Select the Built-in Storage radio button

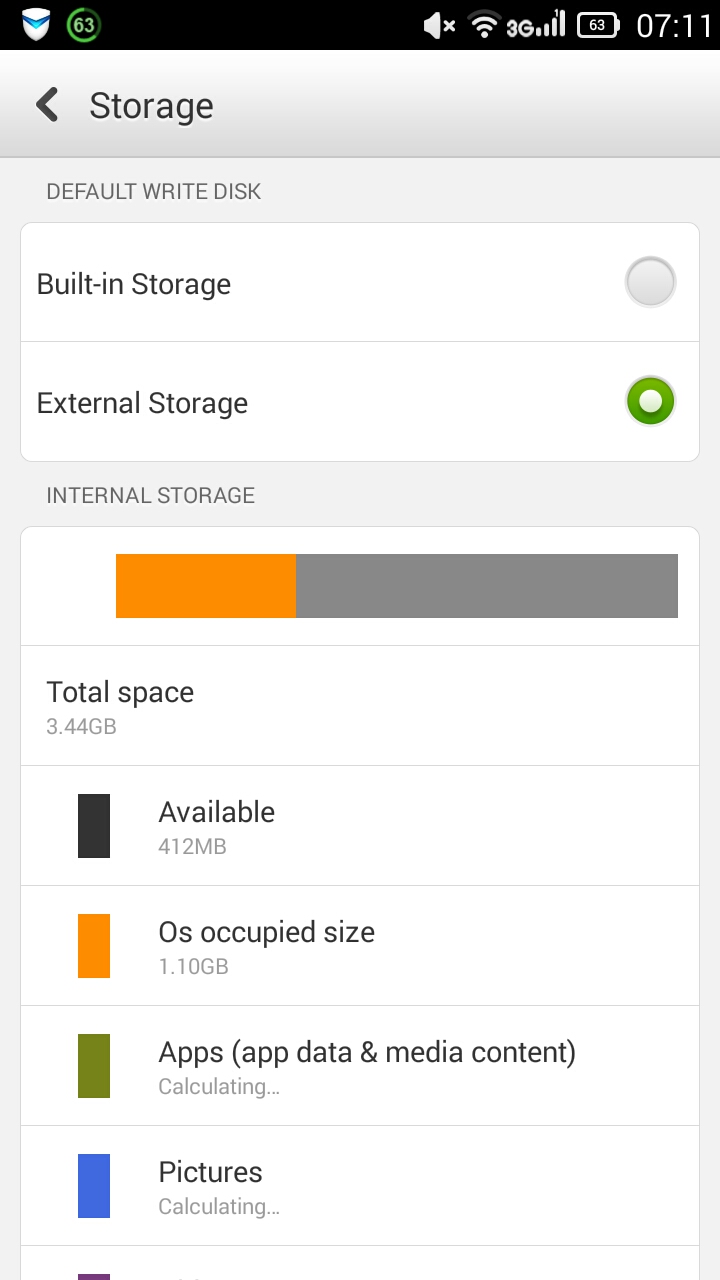point(650,282)
